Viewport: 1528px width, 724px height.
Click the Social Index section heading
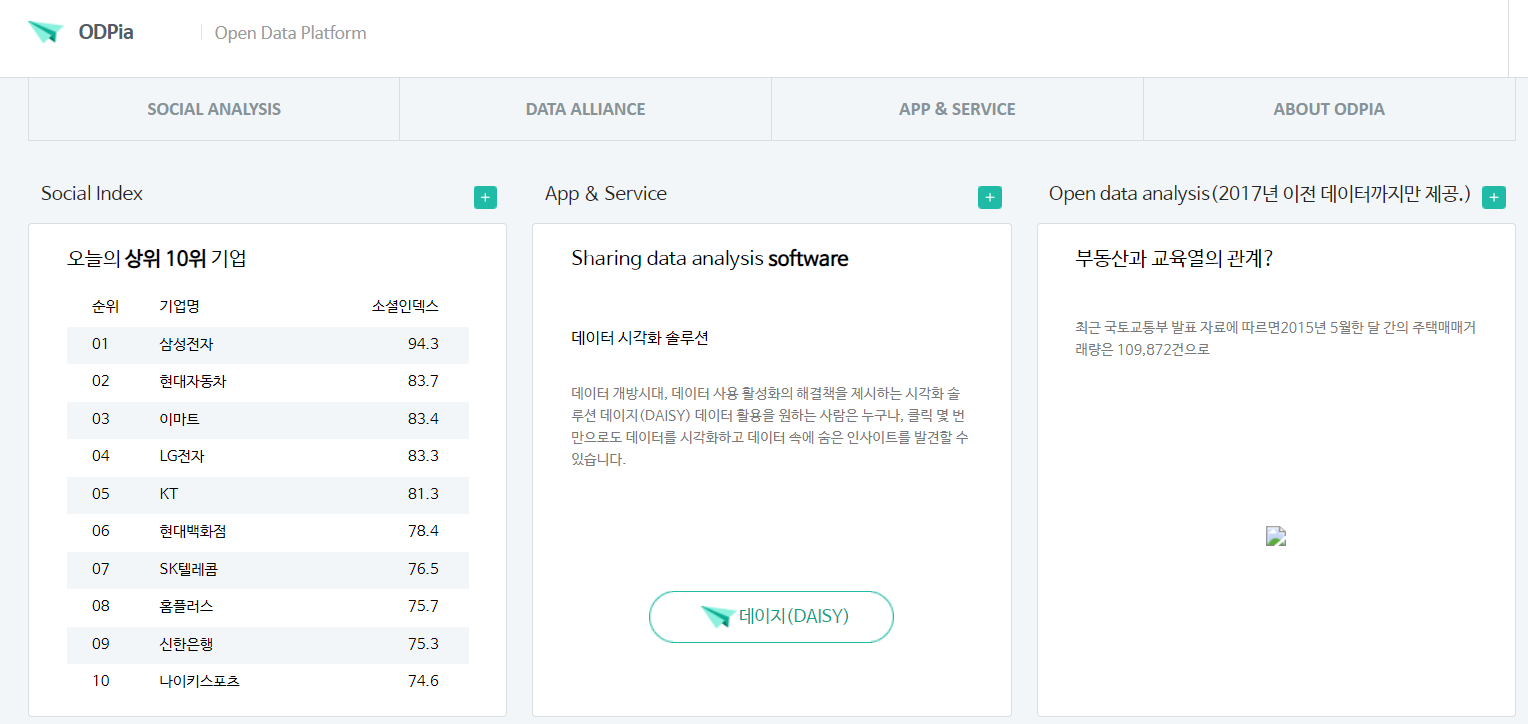point(92,193)
